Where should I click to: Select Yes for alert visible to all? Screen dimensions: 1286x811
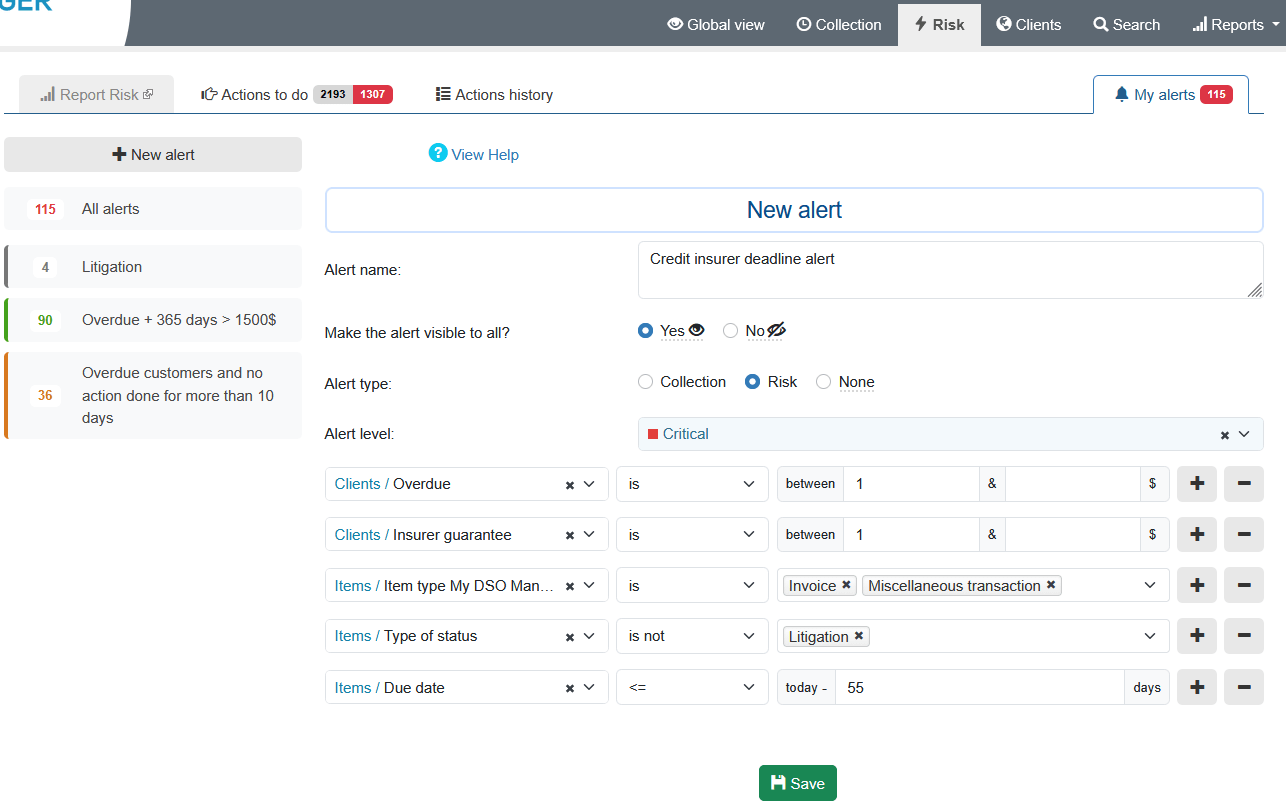pos(645,331)
